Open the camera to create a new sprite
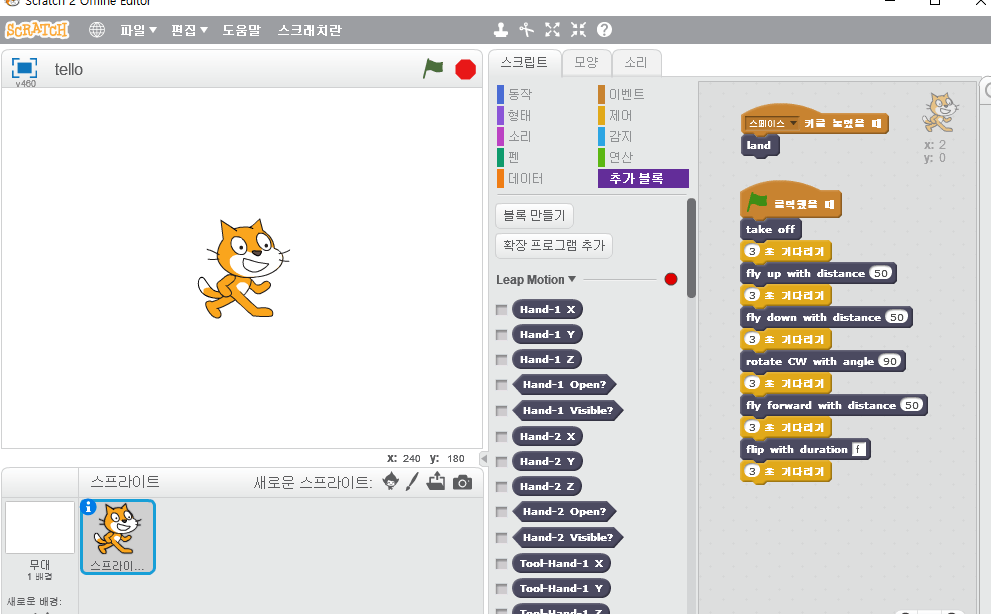The width and height of the screenshot is (991, 614). coord(463,481)
